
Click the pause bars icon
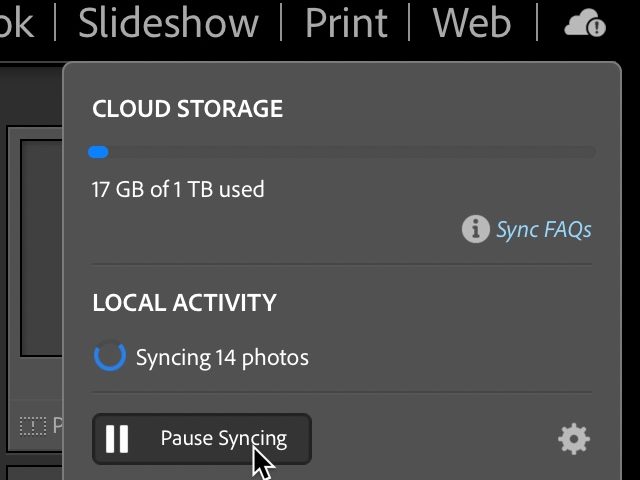117,439
